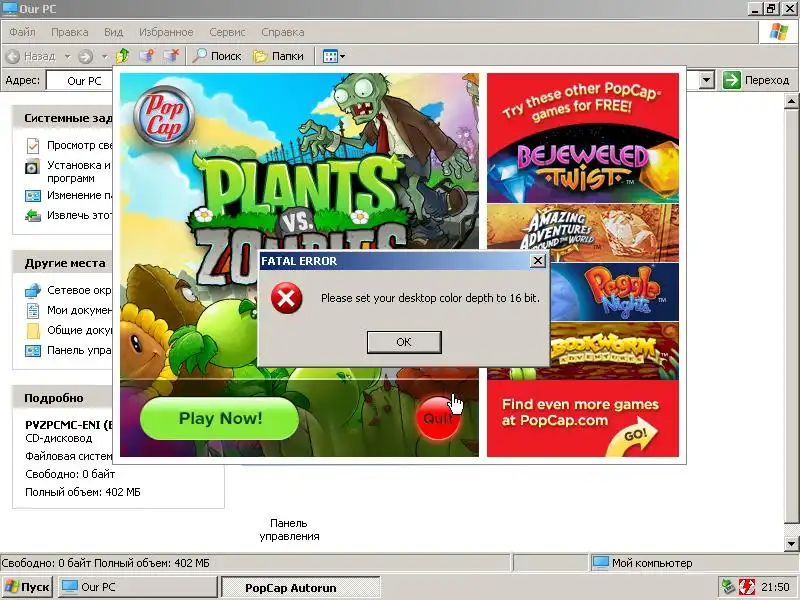
Task: Switch to Our PC taskbar button
Action: click(138, 587)
